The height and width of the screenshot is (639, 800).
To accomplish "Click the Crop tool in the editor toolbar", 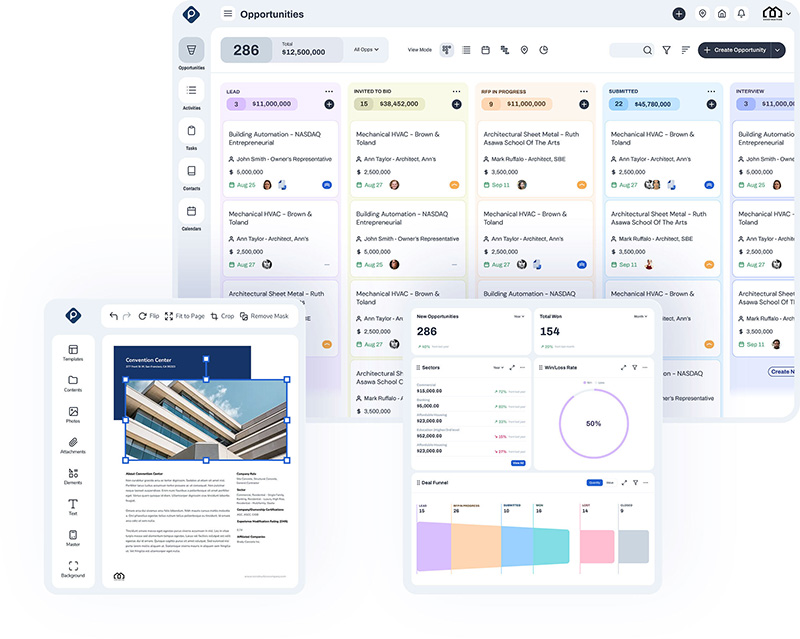I will [x=222, y=316].
